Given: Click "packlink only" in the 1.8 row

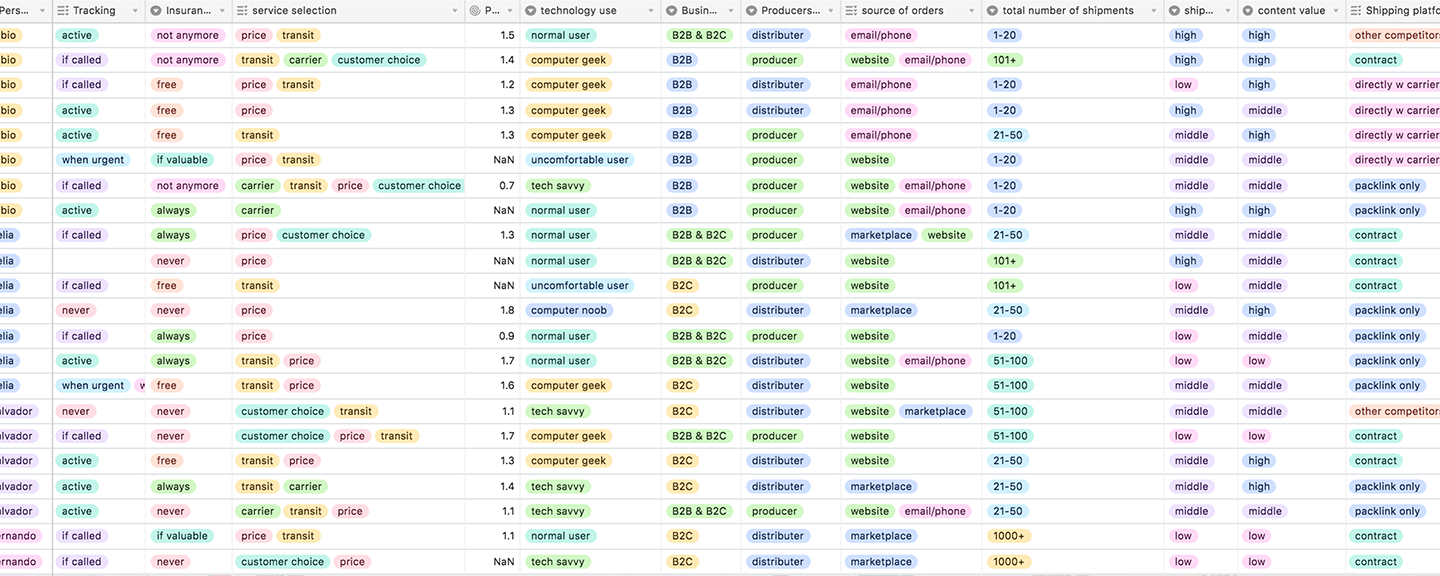Looking at the screenshot, I should point(1387,311).
